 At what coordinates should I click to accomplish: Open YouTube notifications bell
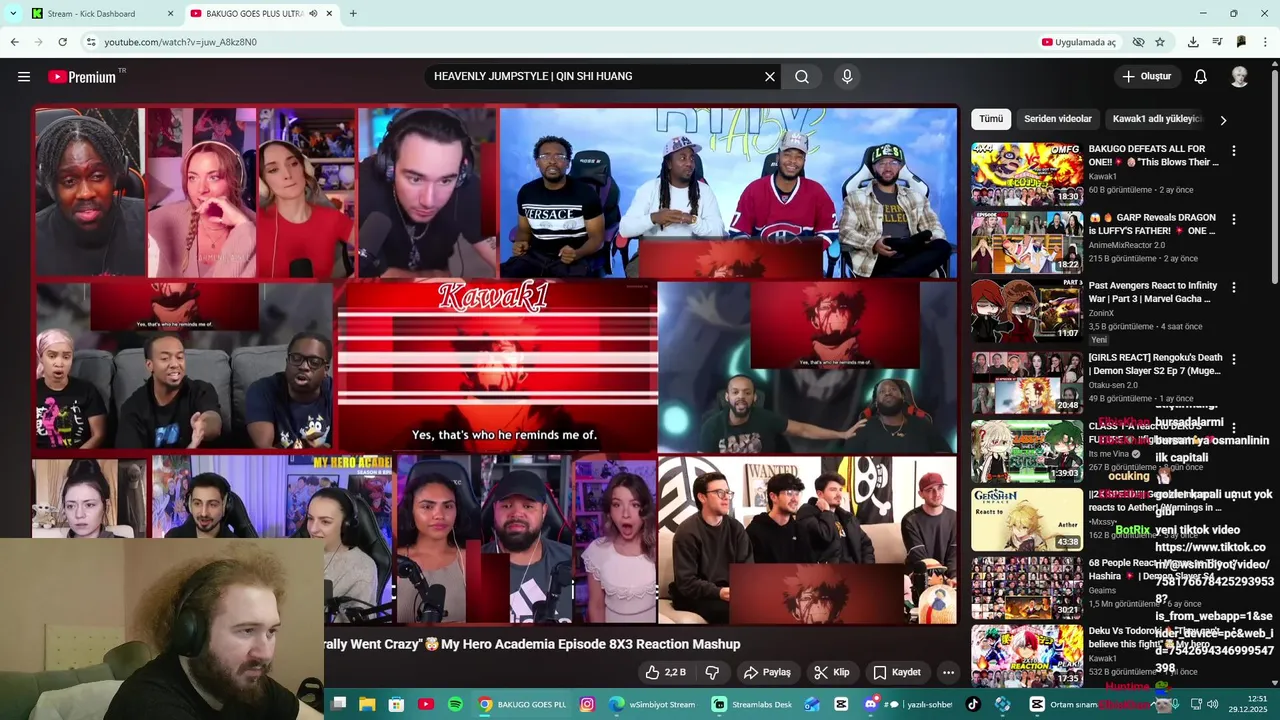[x=1201, y=76]
